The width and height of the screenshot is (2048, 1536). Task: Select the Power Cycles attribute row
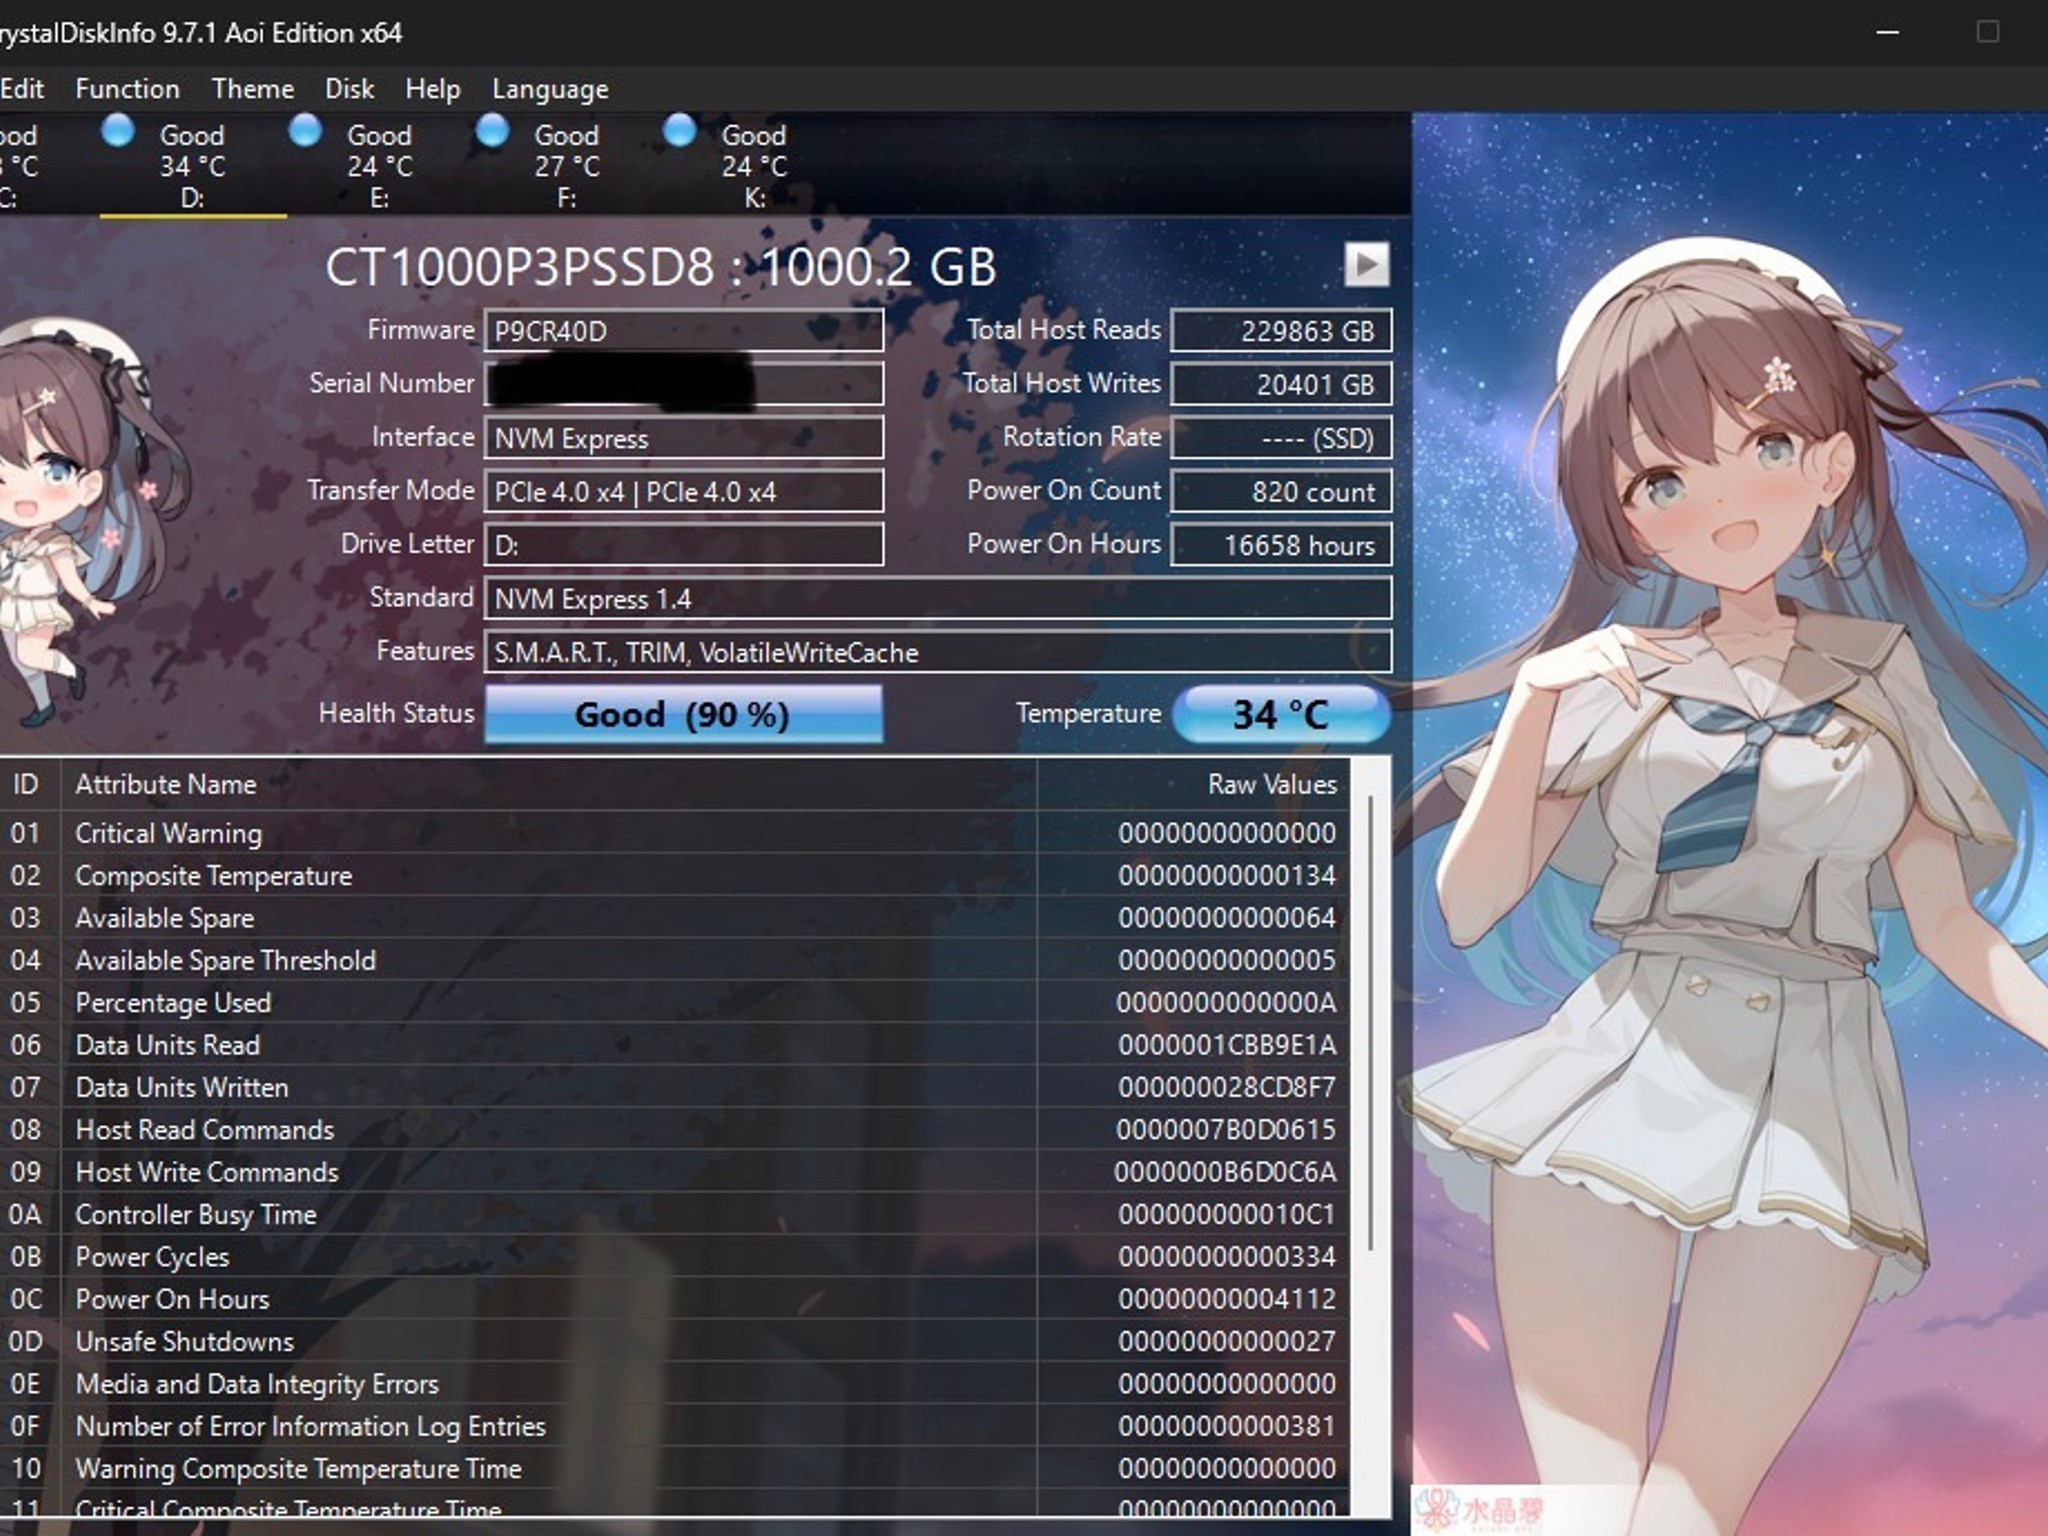(675, 1256)
